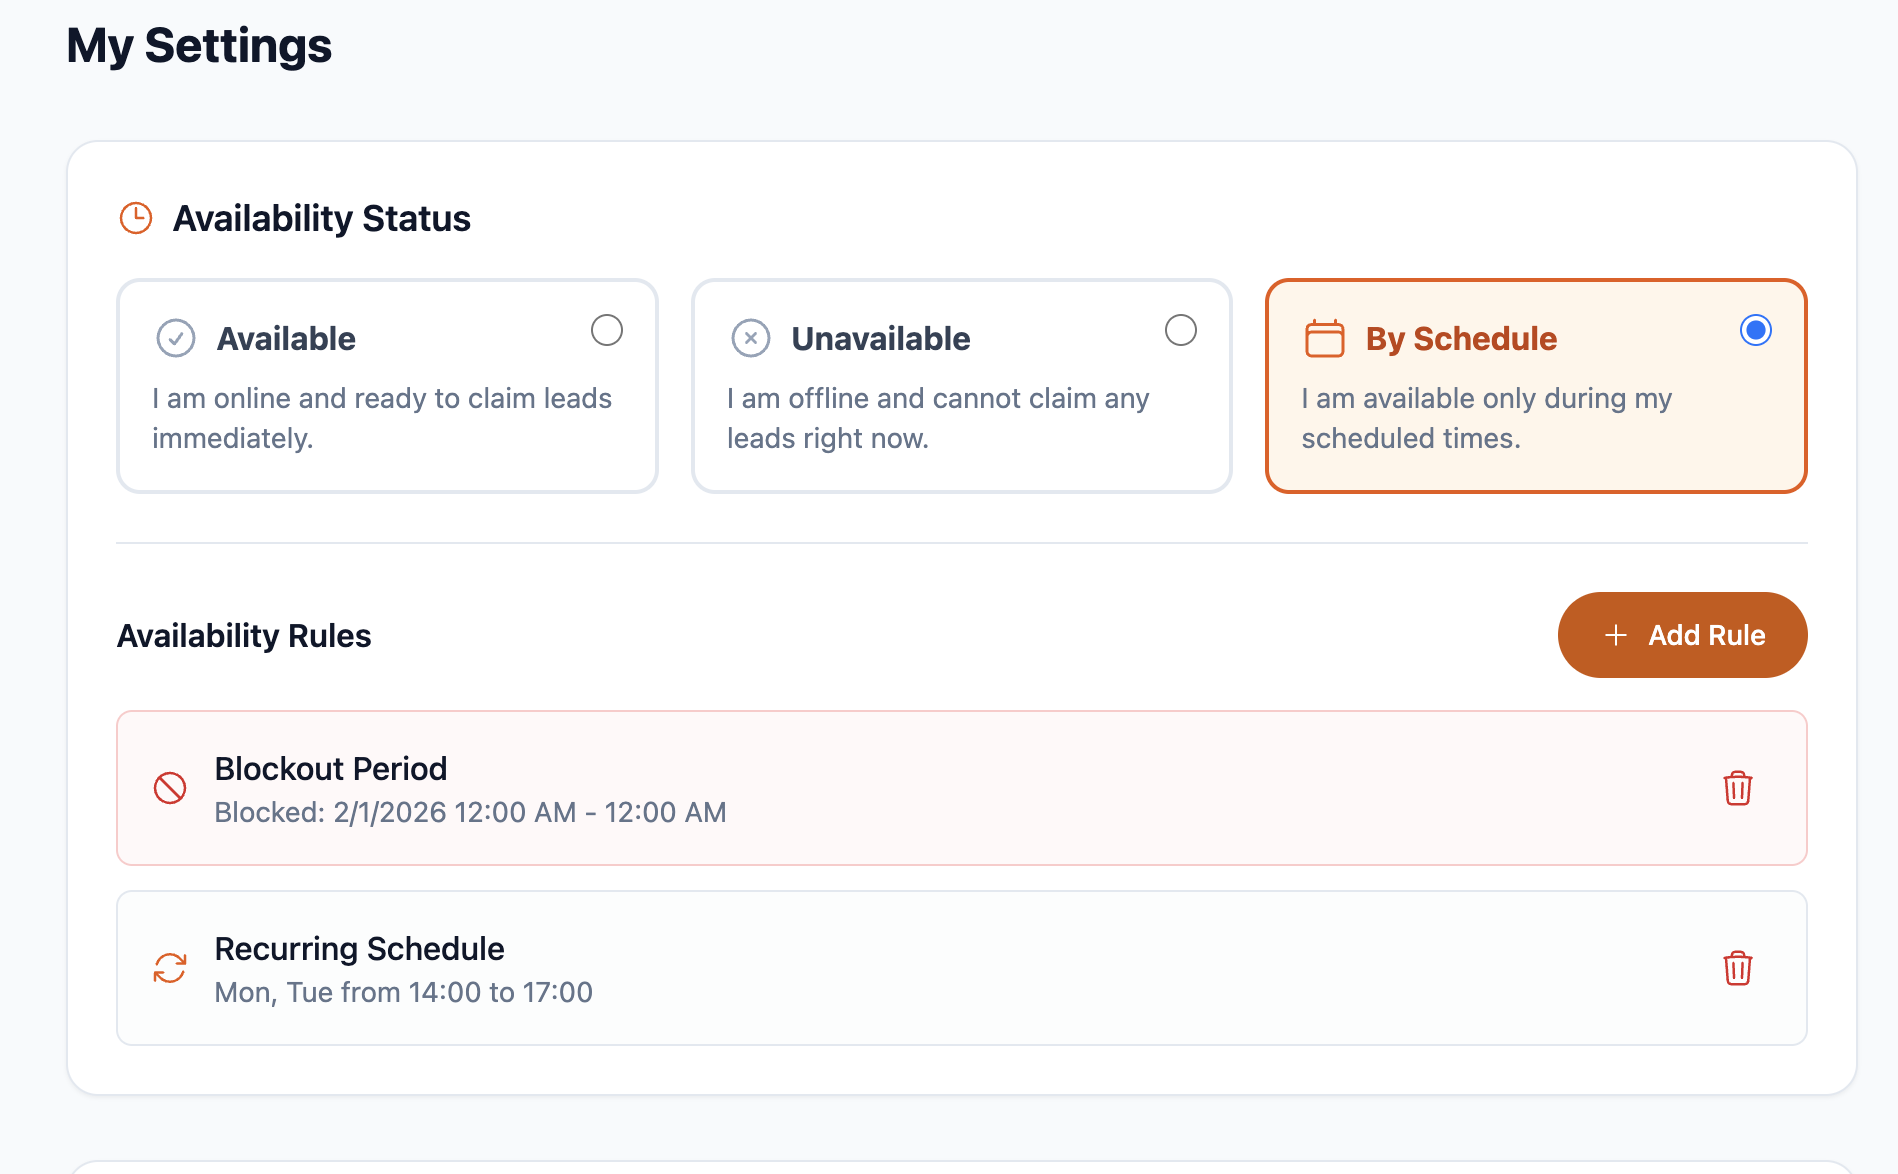Click the Add Rule button
The image size is (1898, 1174).
click(1681, 635)
